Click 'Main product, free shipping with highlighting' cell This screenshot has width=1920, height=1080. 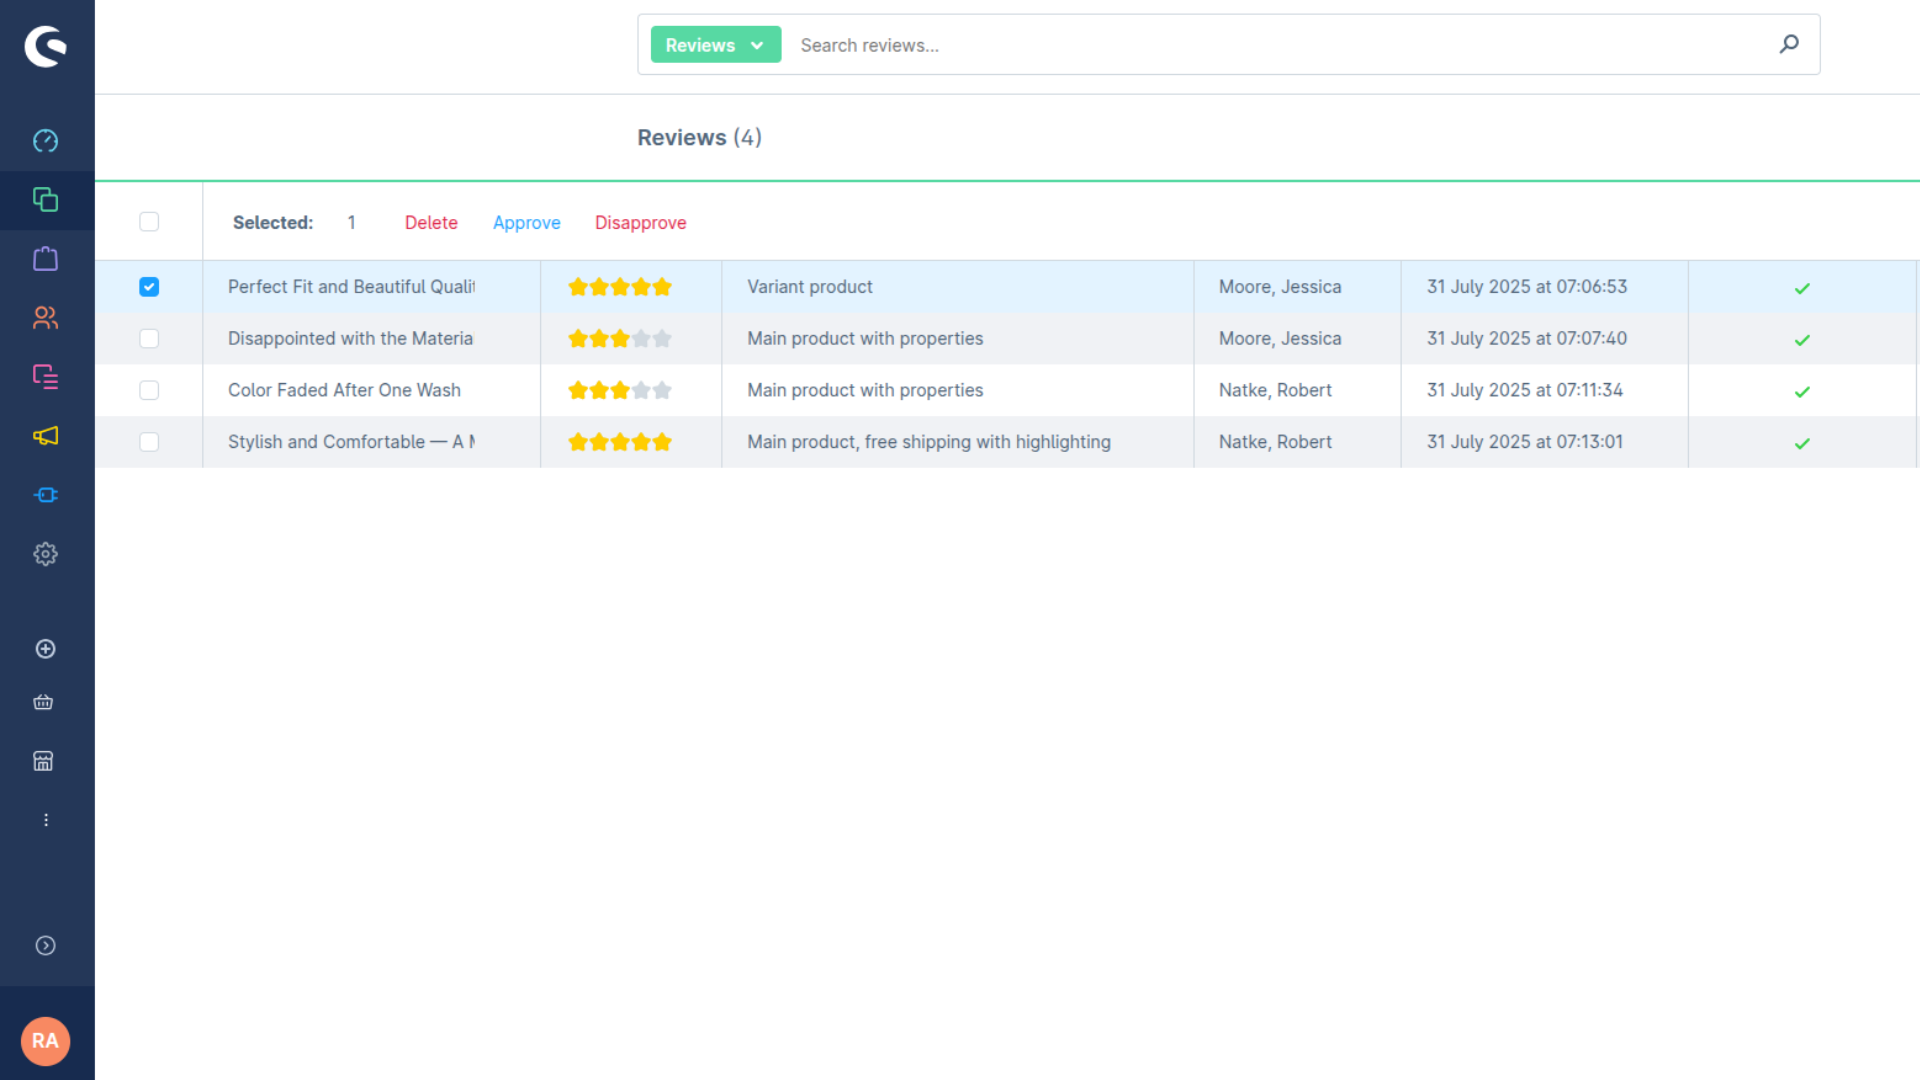coord(929,442)
